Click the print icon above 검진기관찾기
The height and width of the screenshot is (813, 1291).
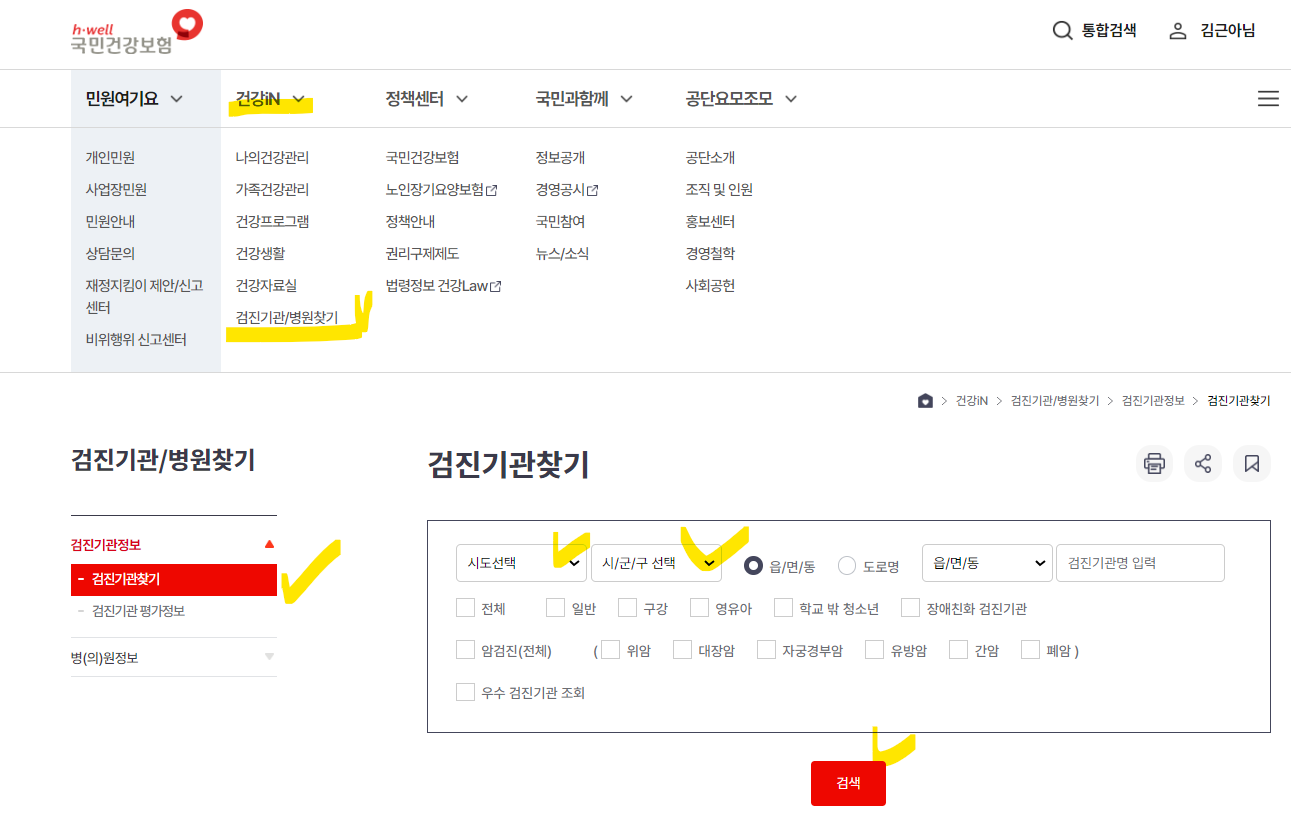[x=1154, y=463]
